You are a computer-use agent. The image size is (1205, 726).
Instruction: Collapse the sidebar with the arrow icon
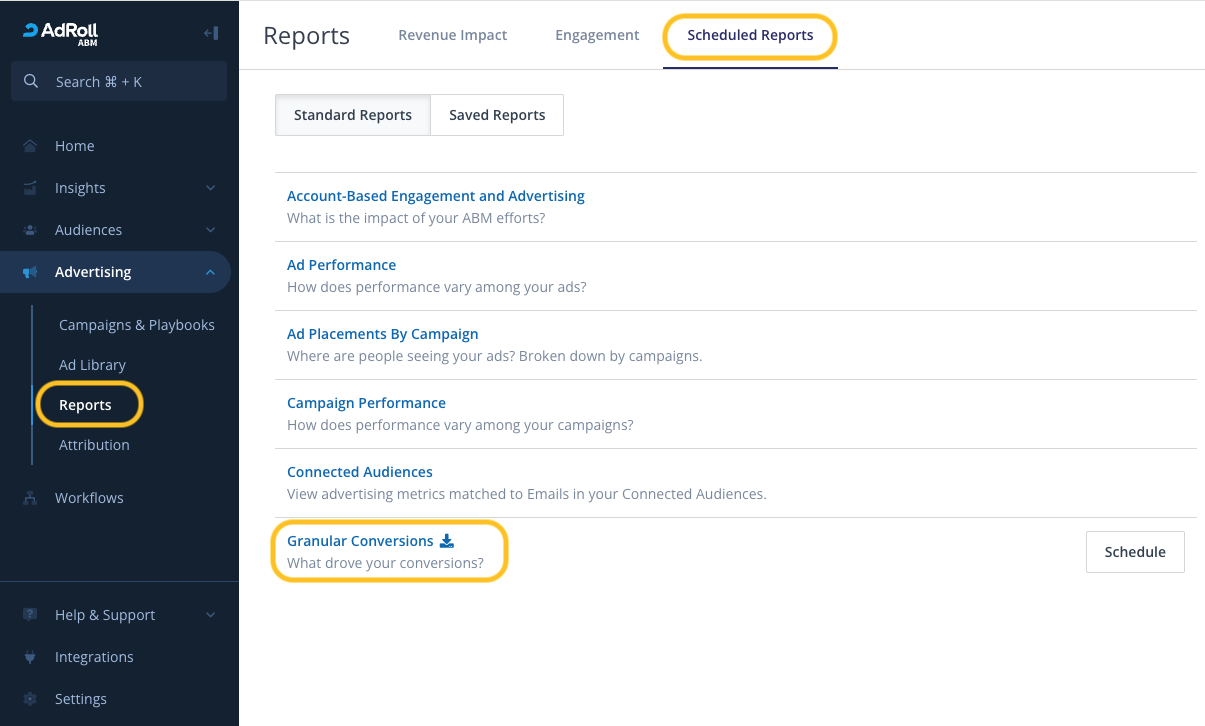point(210,33)
